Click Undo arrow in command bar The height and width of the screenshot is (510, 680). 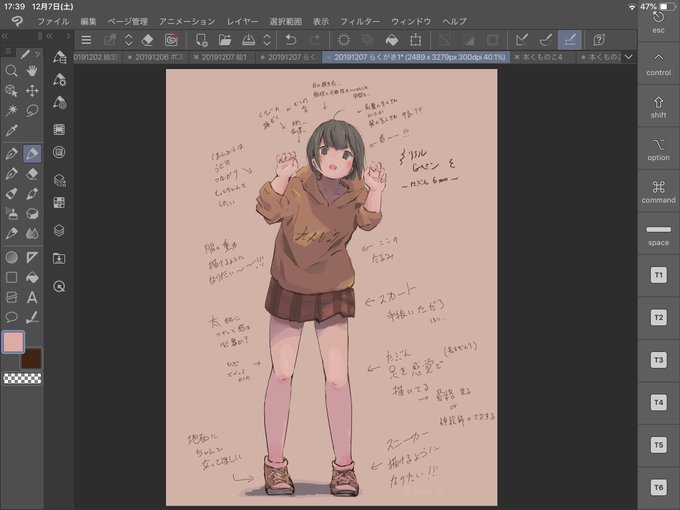[x=291, y=40]
